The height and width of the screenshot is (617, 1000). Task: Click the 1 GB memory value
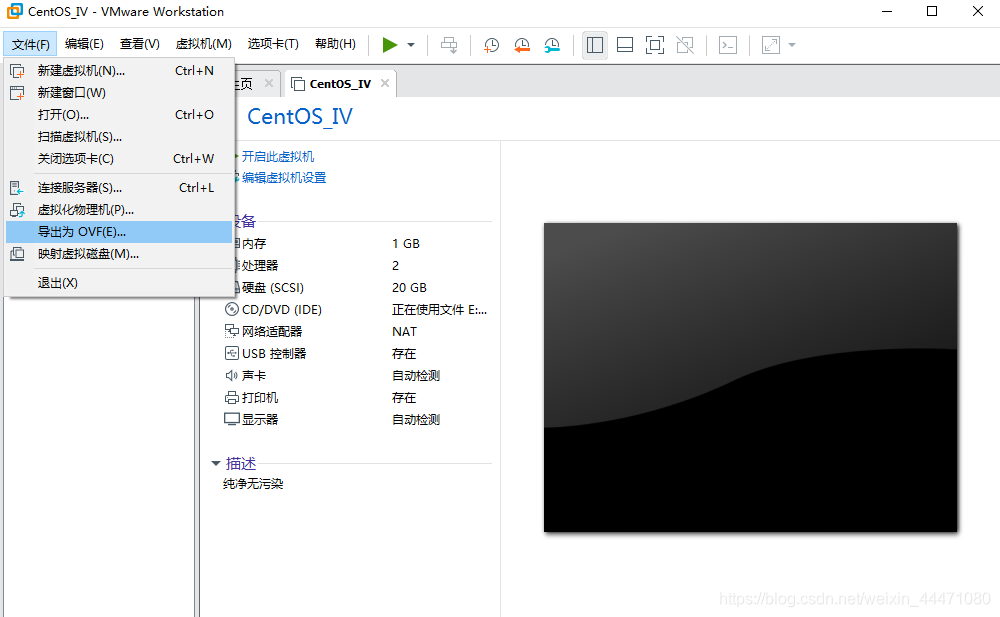406,244
